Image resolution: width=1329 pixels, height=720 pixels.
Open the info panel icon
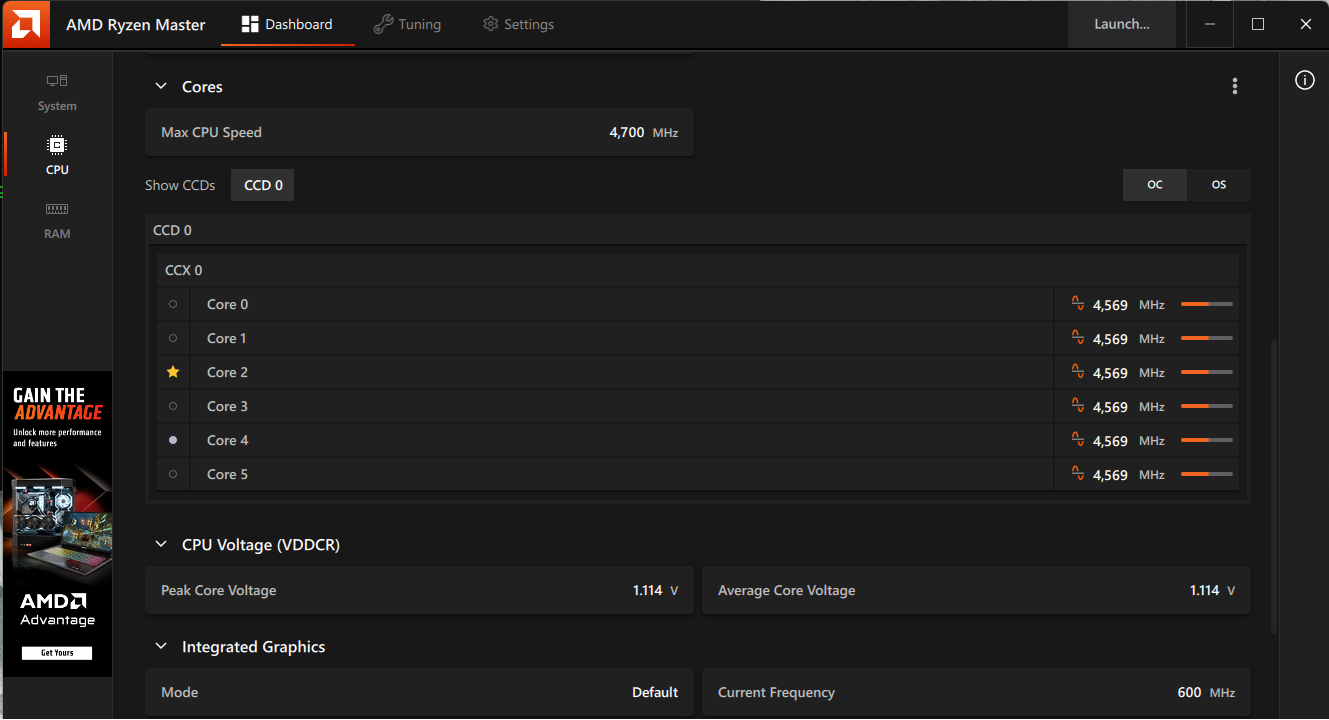pos(1305,81)
